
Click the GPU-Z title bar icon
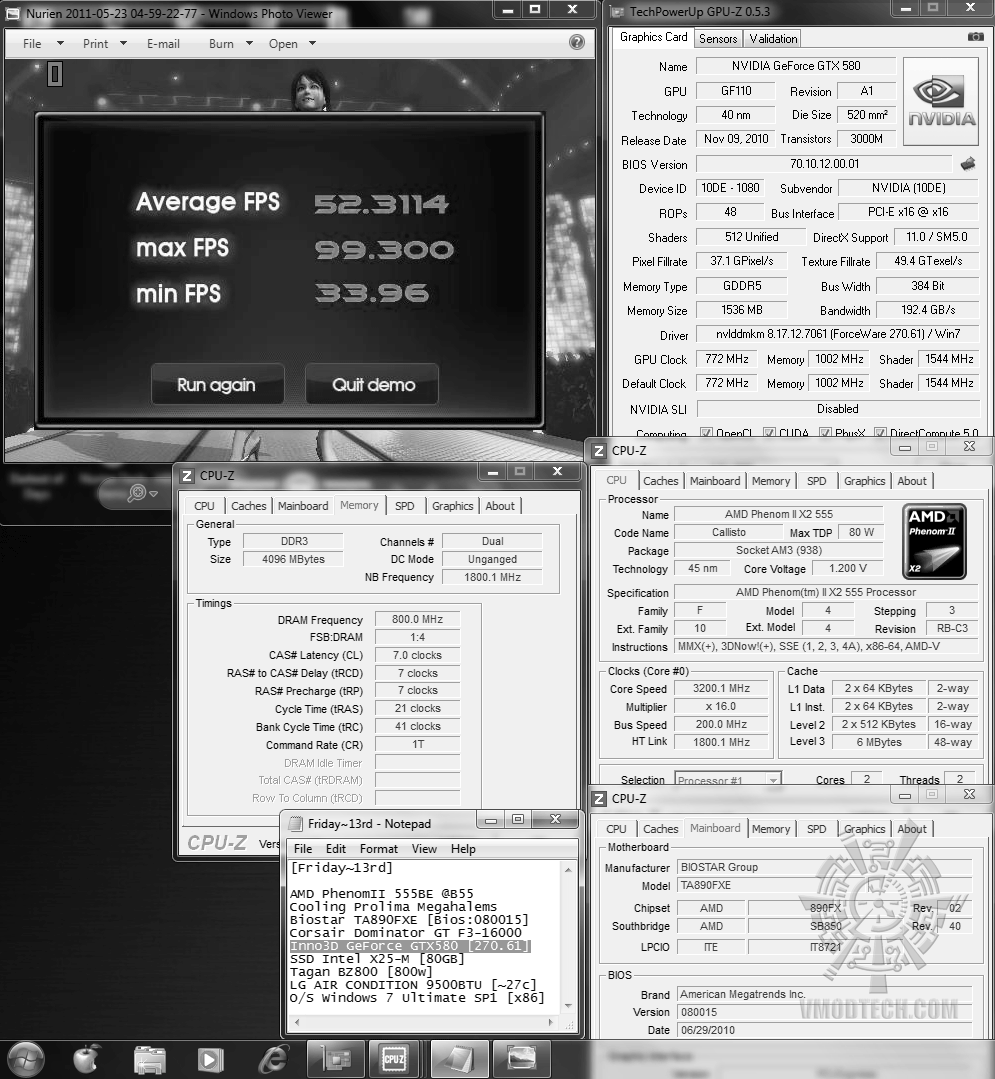[x=617, y=12]
